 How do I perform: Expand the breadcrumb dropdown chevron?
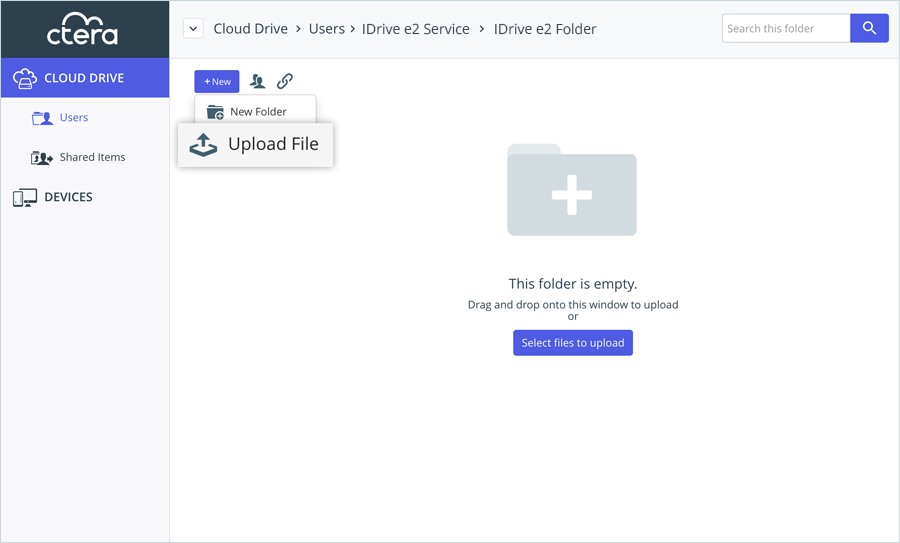[x=193, y=29]
